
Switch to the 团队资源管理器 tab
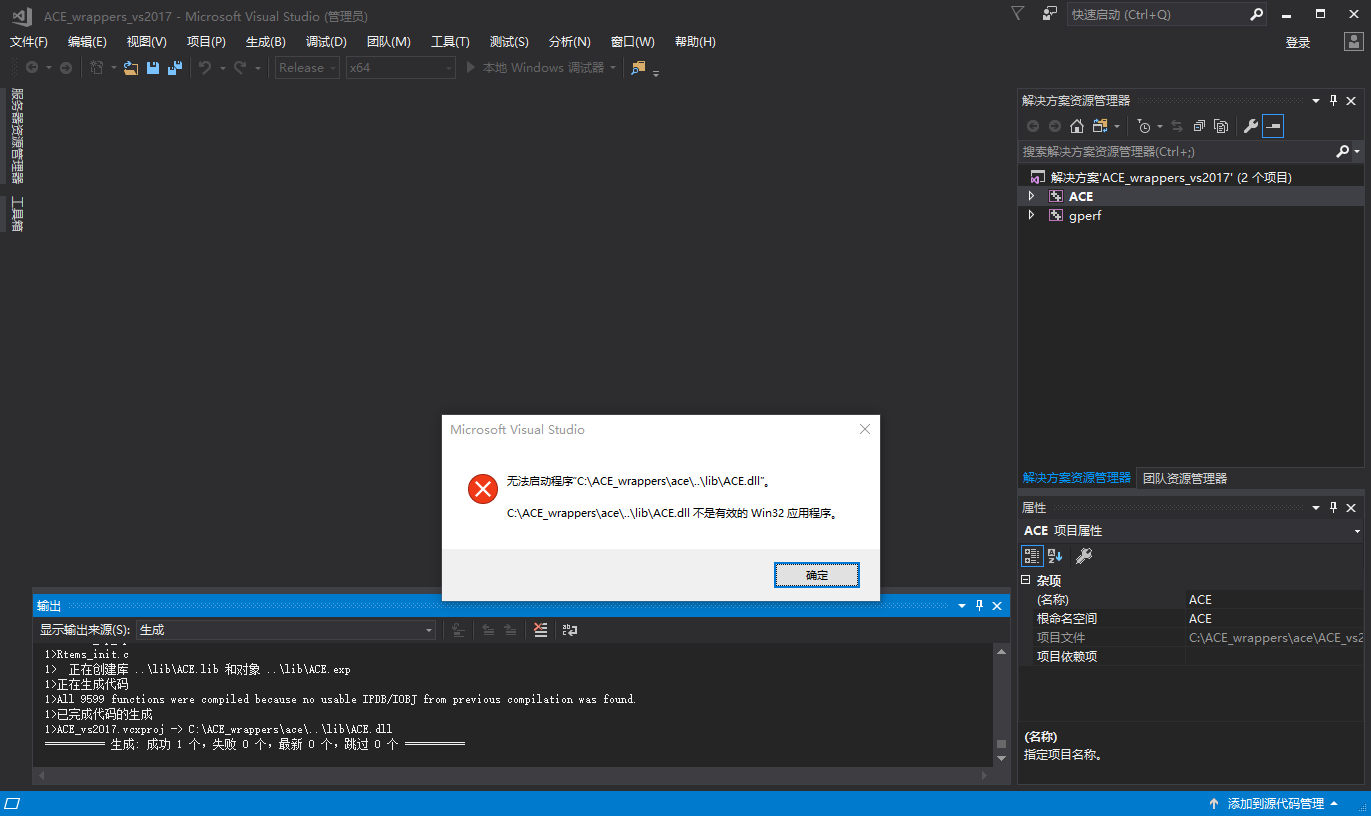(1185, 478)
